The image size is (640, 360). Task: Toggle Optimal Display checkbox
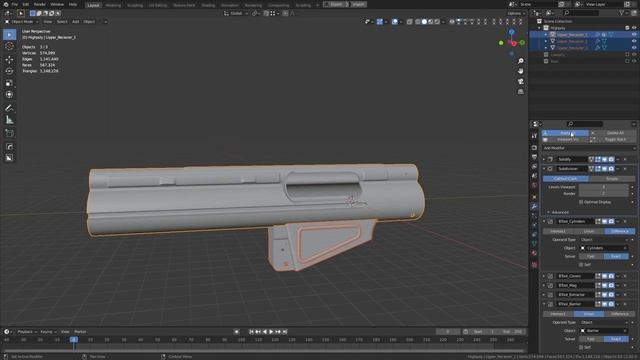coord(581,202)
